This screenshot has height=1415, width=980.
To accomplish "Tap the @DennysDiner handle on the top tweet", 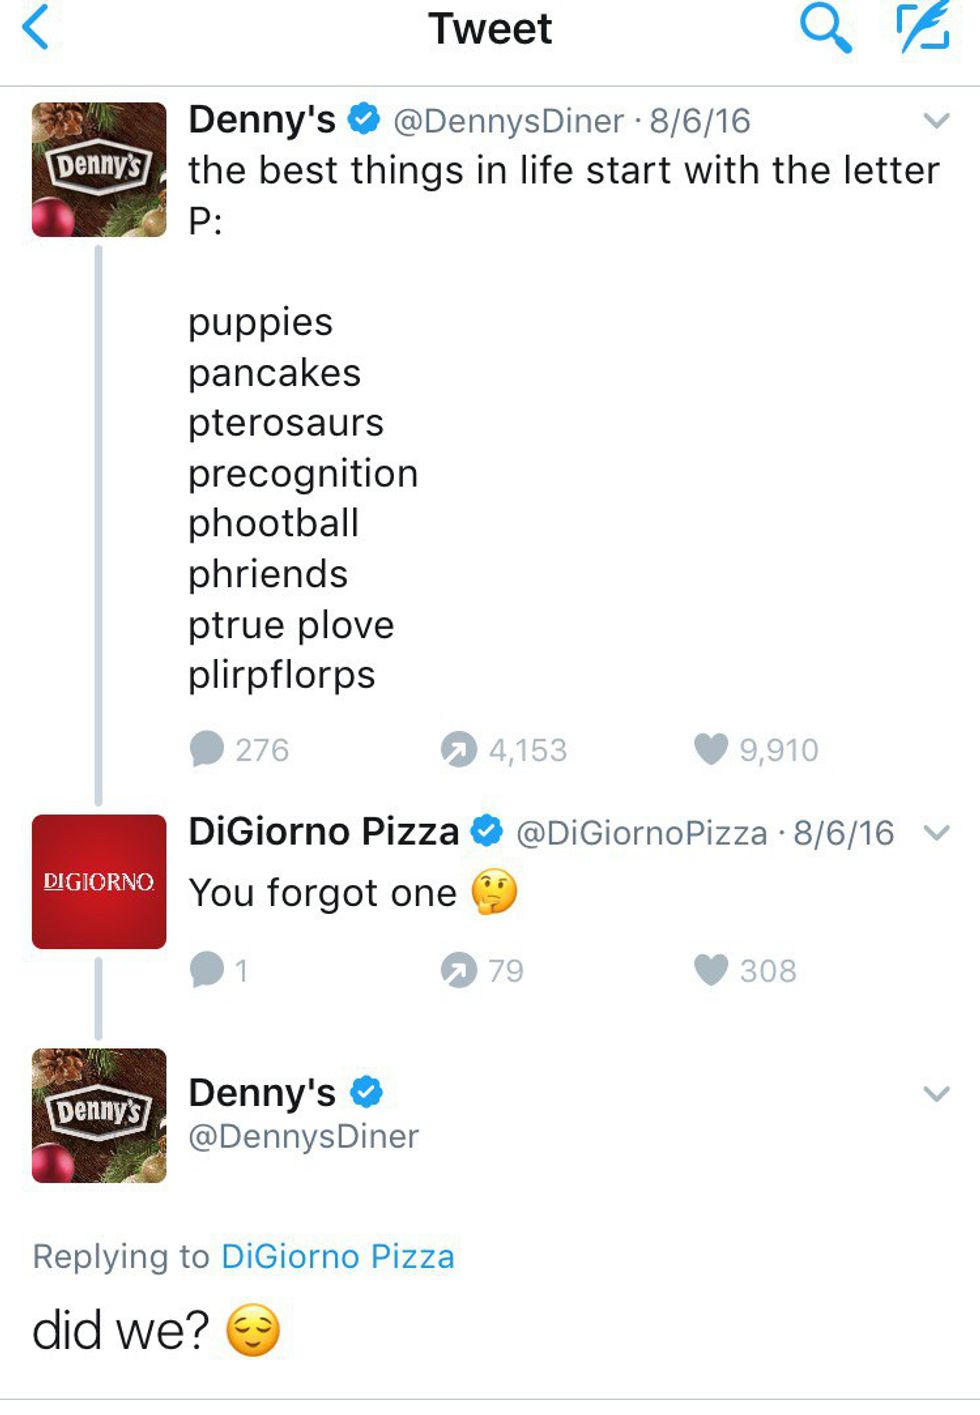I will [508, 121].
